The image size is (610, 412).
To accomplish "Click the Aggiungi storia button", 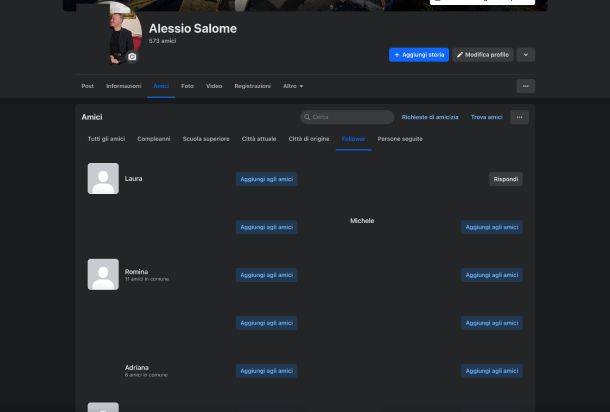I will (419, 55).
